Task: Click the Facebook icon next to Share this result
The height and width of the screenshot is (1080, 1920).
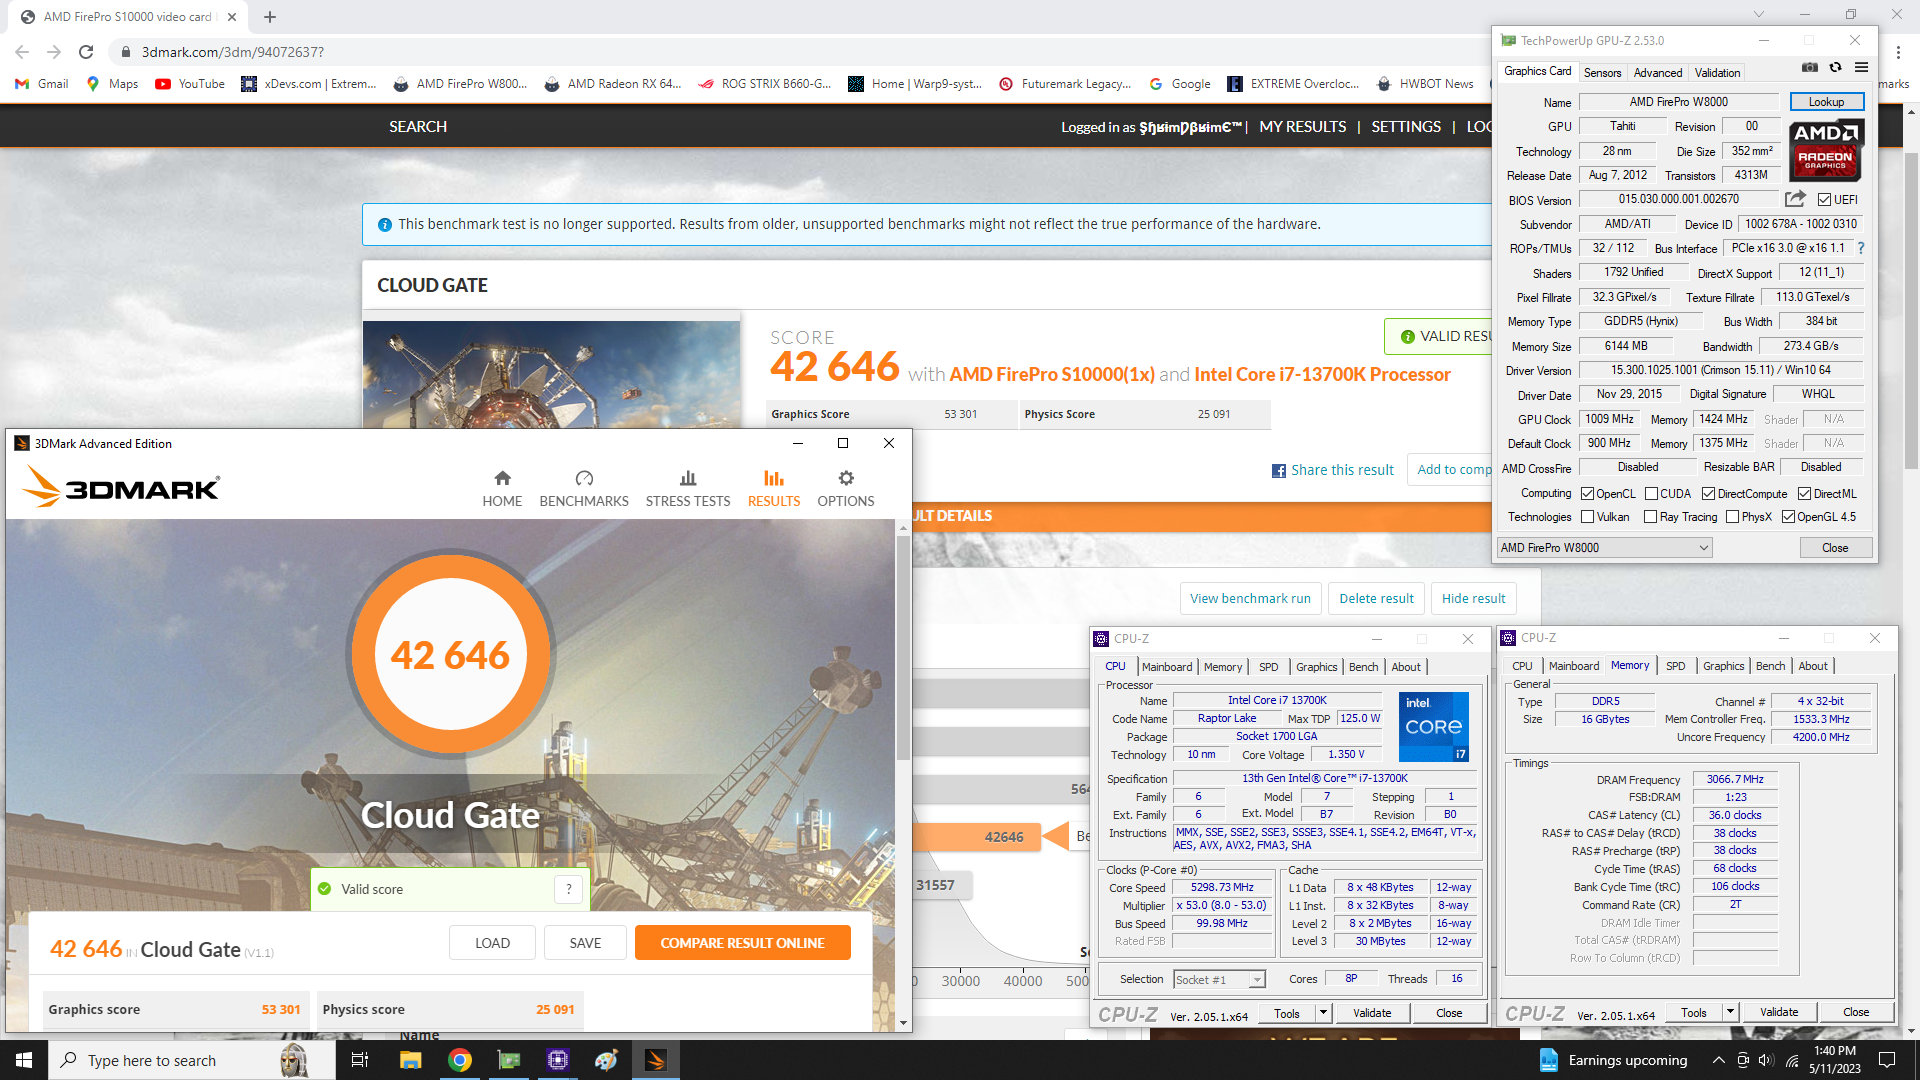Action: coord(1278,471)
